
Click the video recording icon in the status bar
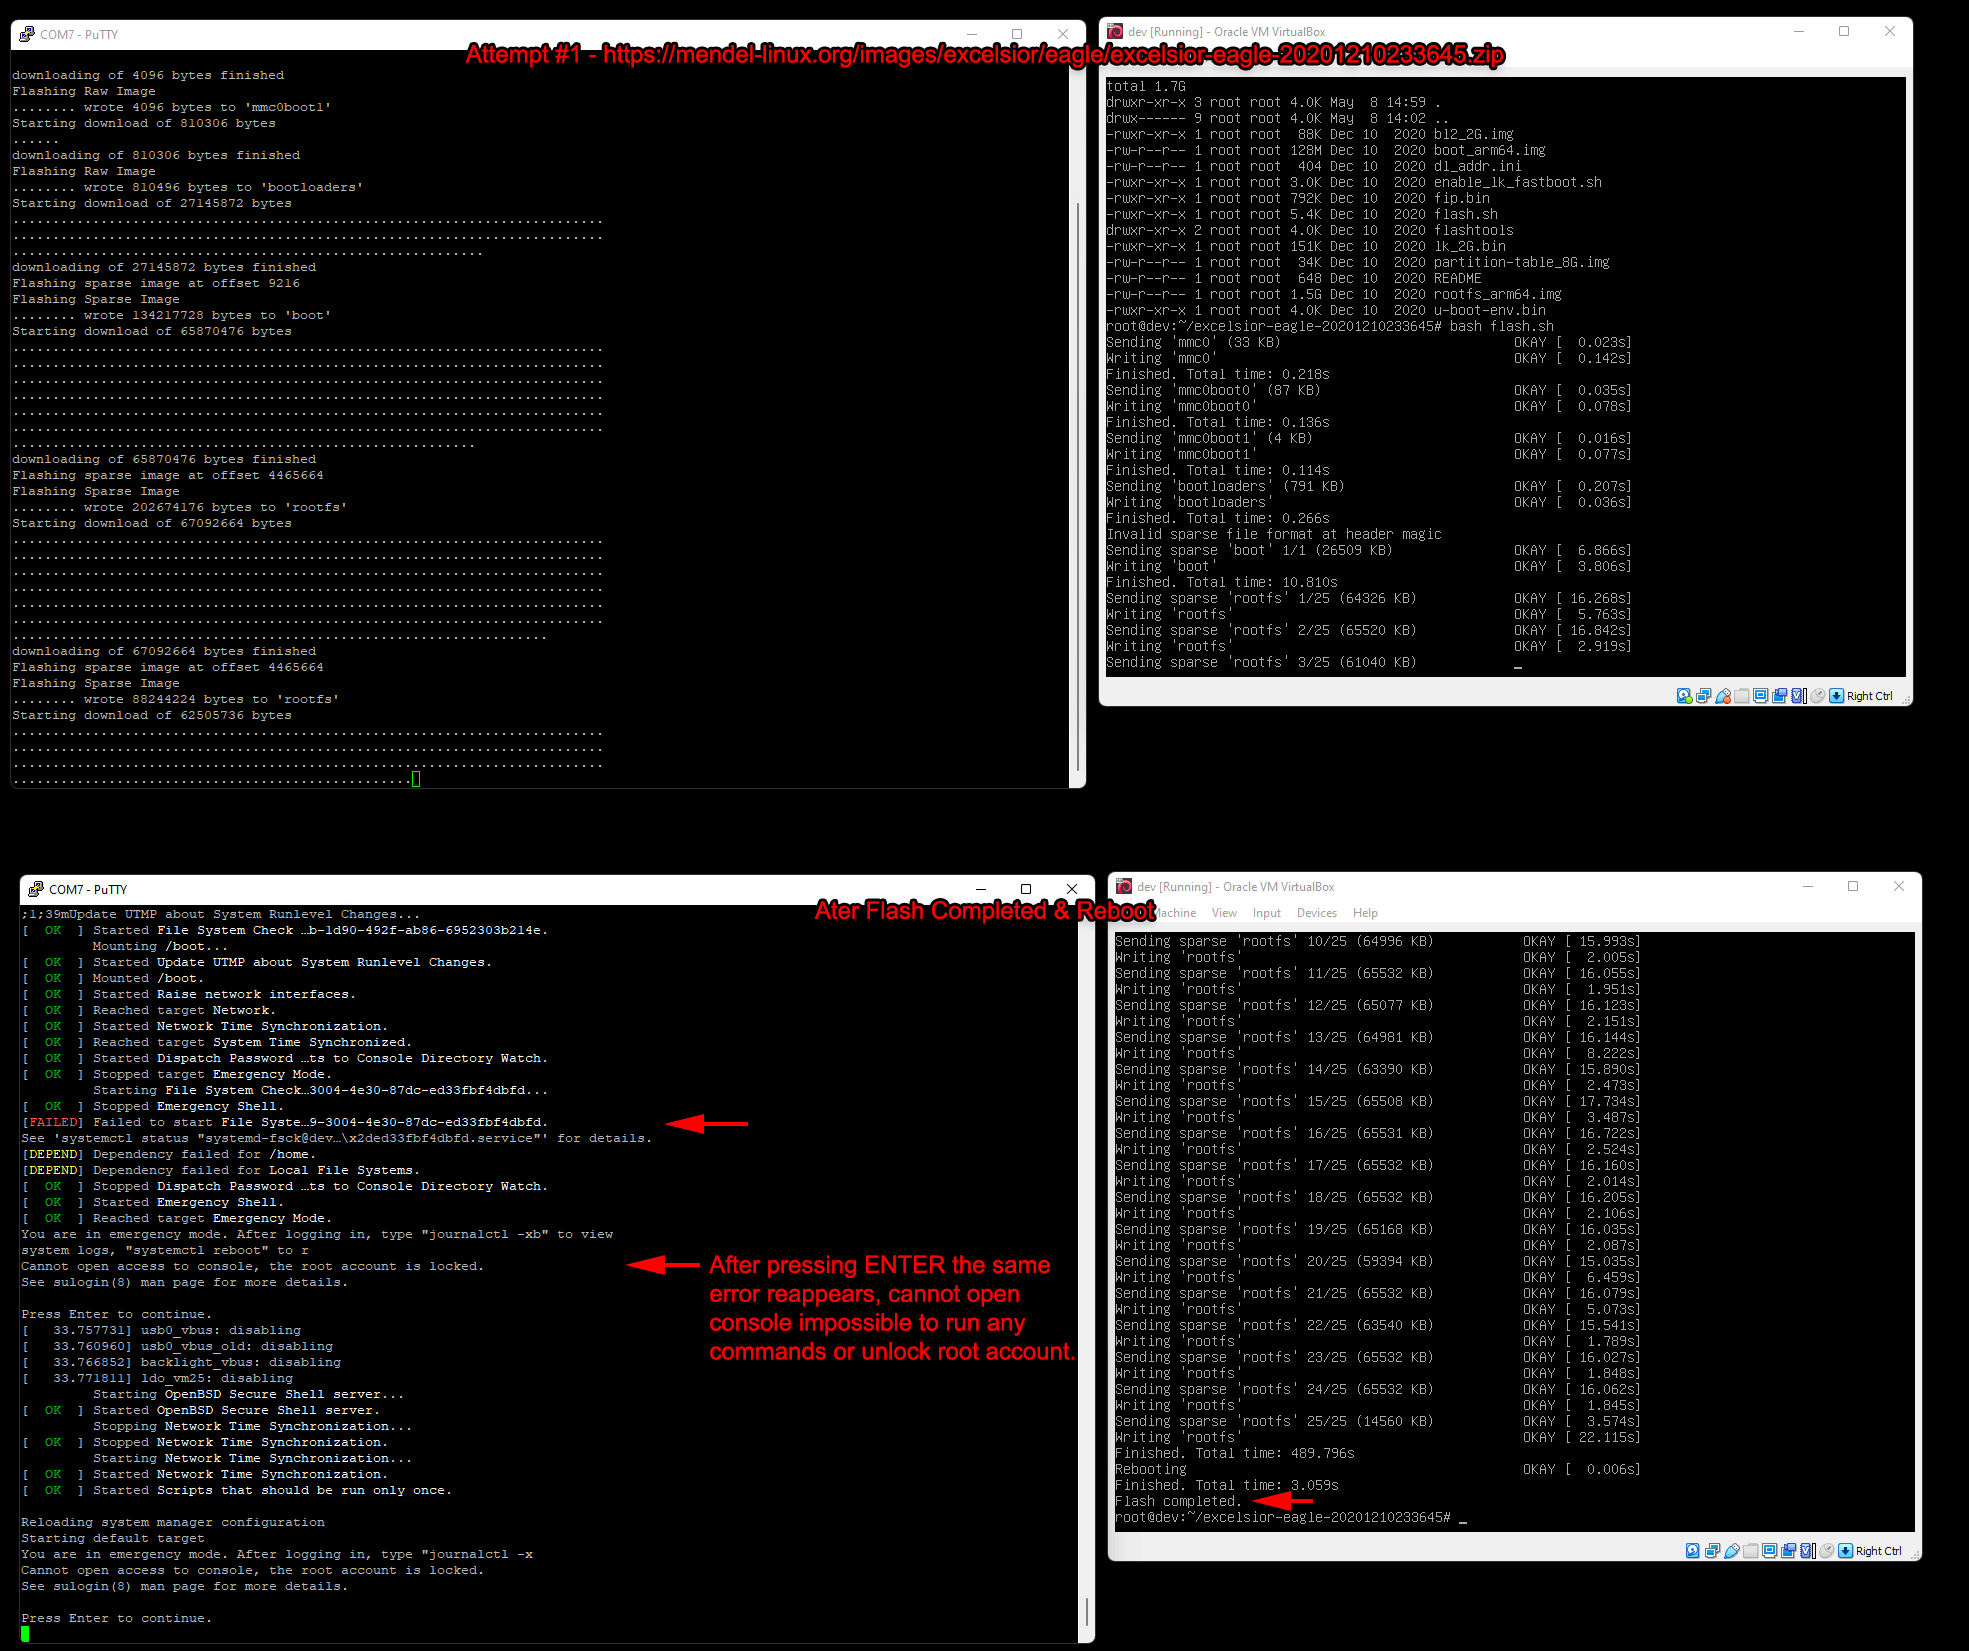pos(1780,696)
